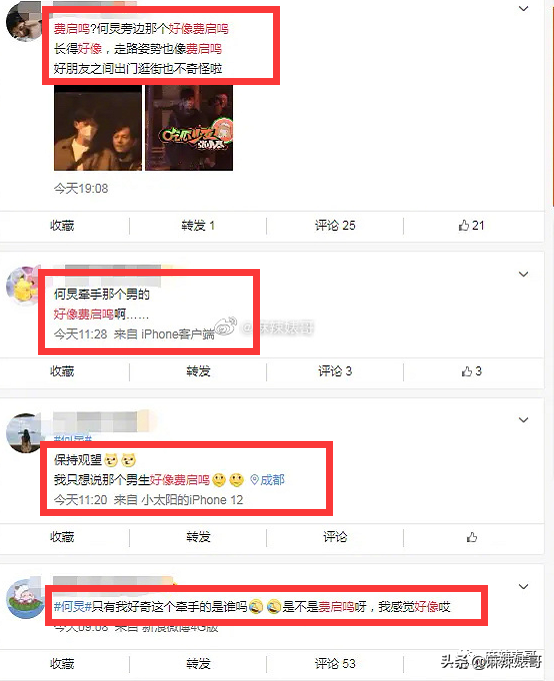Expand options chevron on third post

(524, 420)
